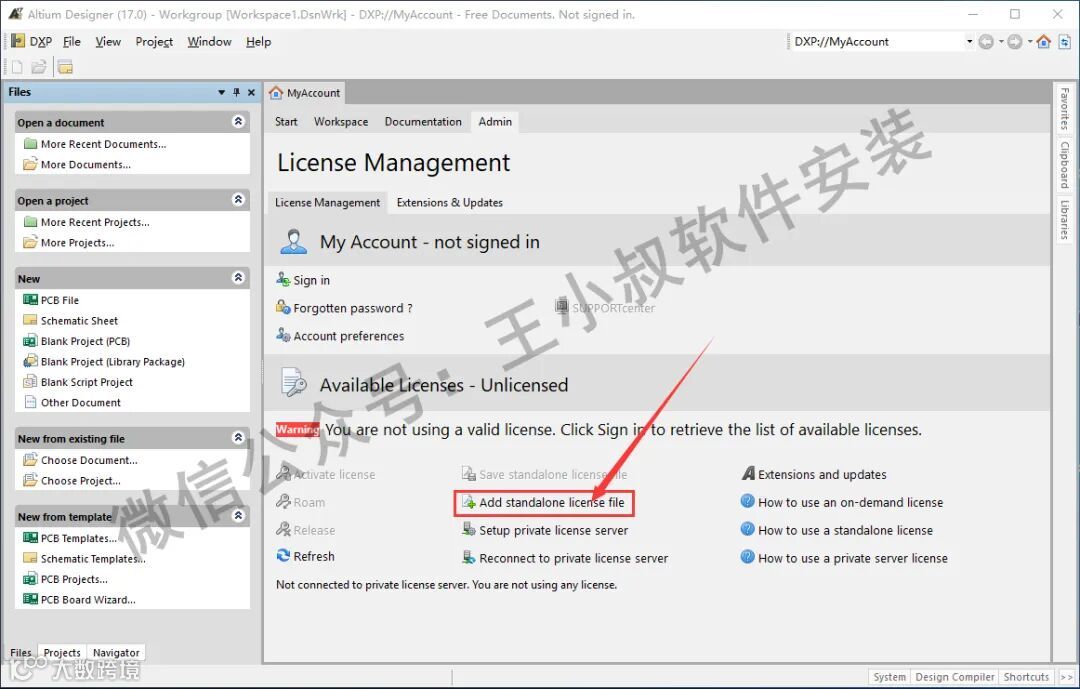The width and height of the screenshot is (1080, 689).
Task: Select the Projects panel tab
Action: [62, 652]
